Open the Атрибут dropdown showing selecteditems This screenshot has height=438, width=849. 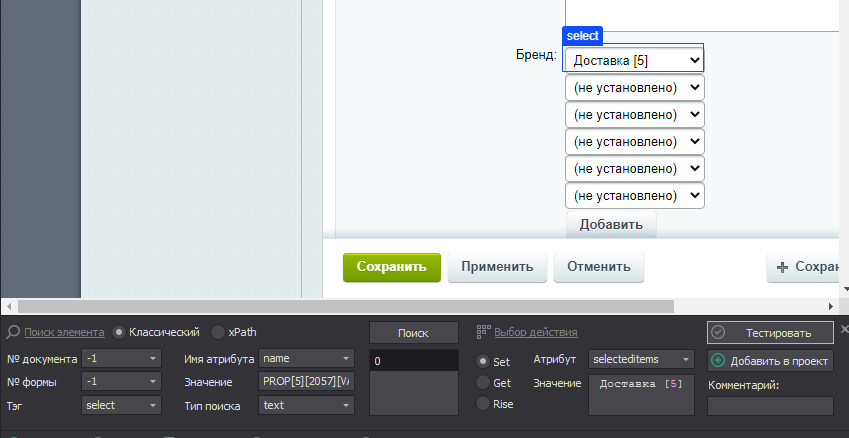coord(641,358)
